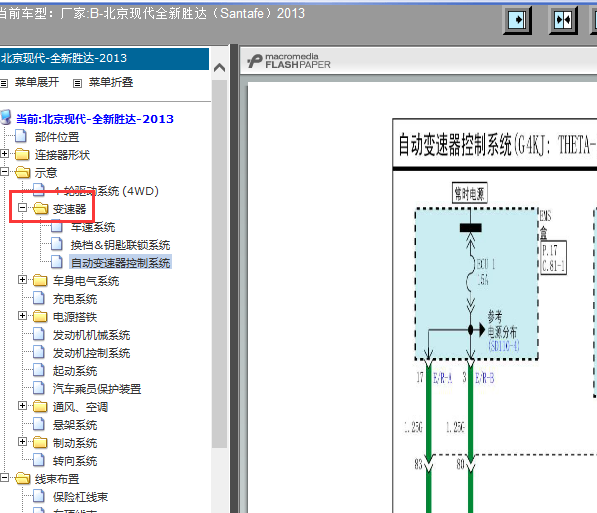The width and height of the screenshot is (597, 513).
Task: Expand the 电源搭铁 folder
Action: [22, 316]
